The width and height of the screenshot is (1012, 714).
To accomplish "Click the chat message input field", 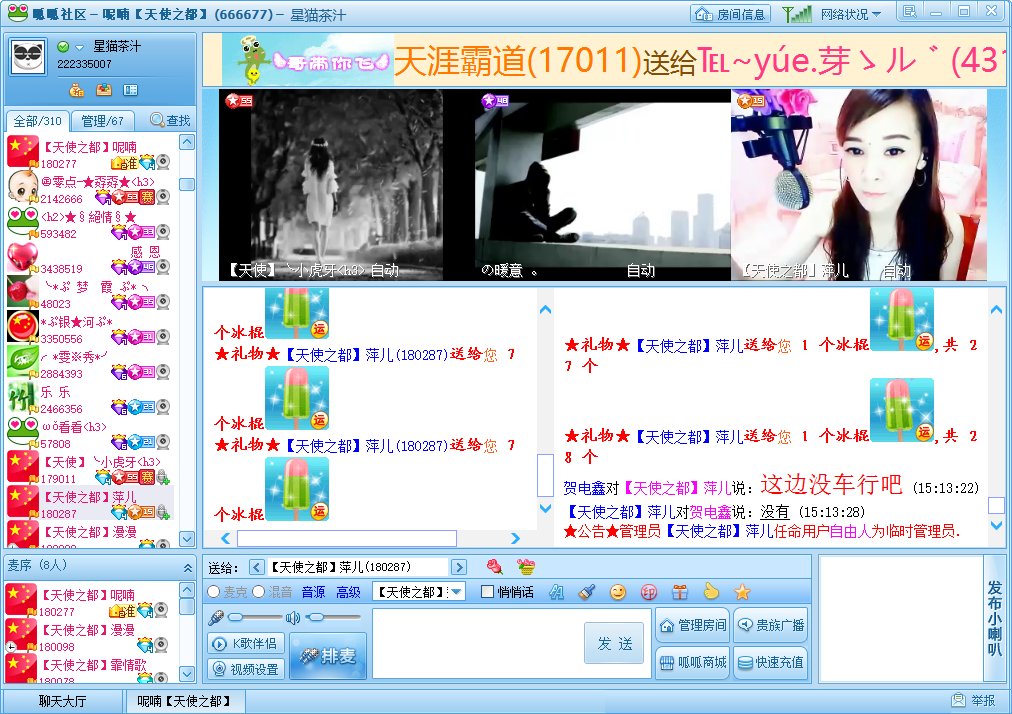I will pos(470,640).
